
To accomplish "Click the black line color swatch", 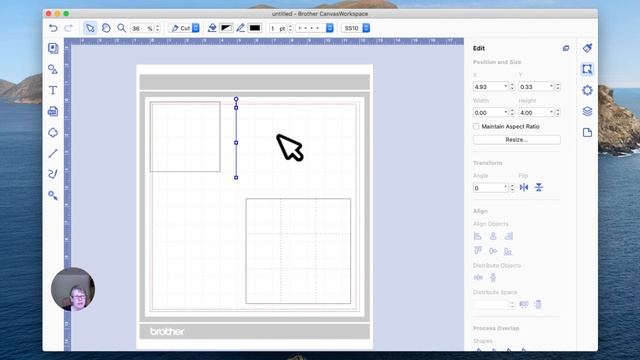I will [255, 28].
